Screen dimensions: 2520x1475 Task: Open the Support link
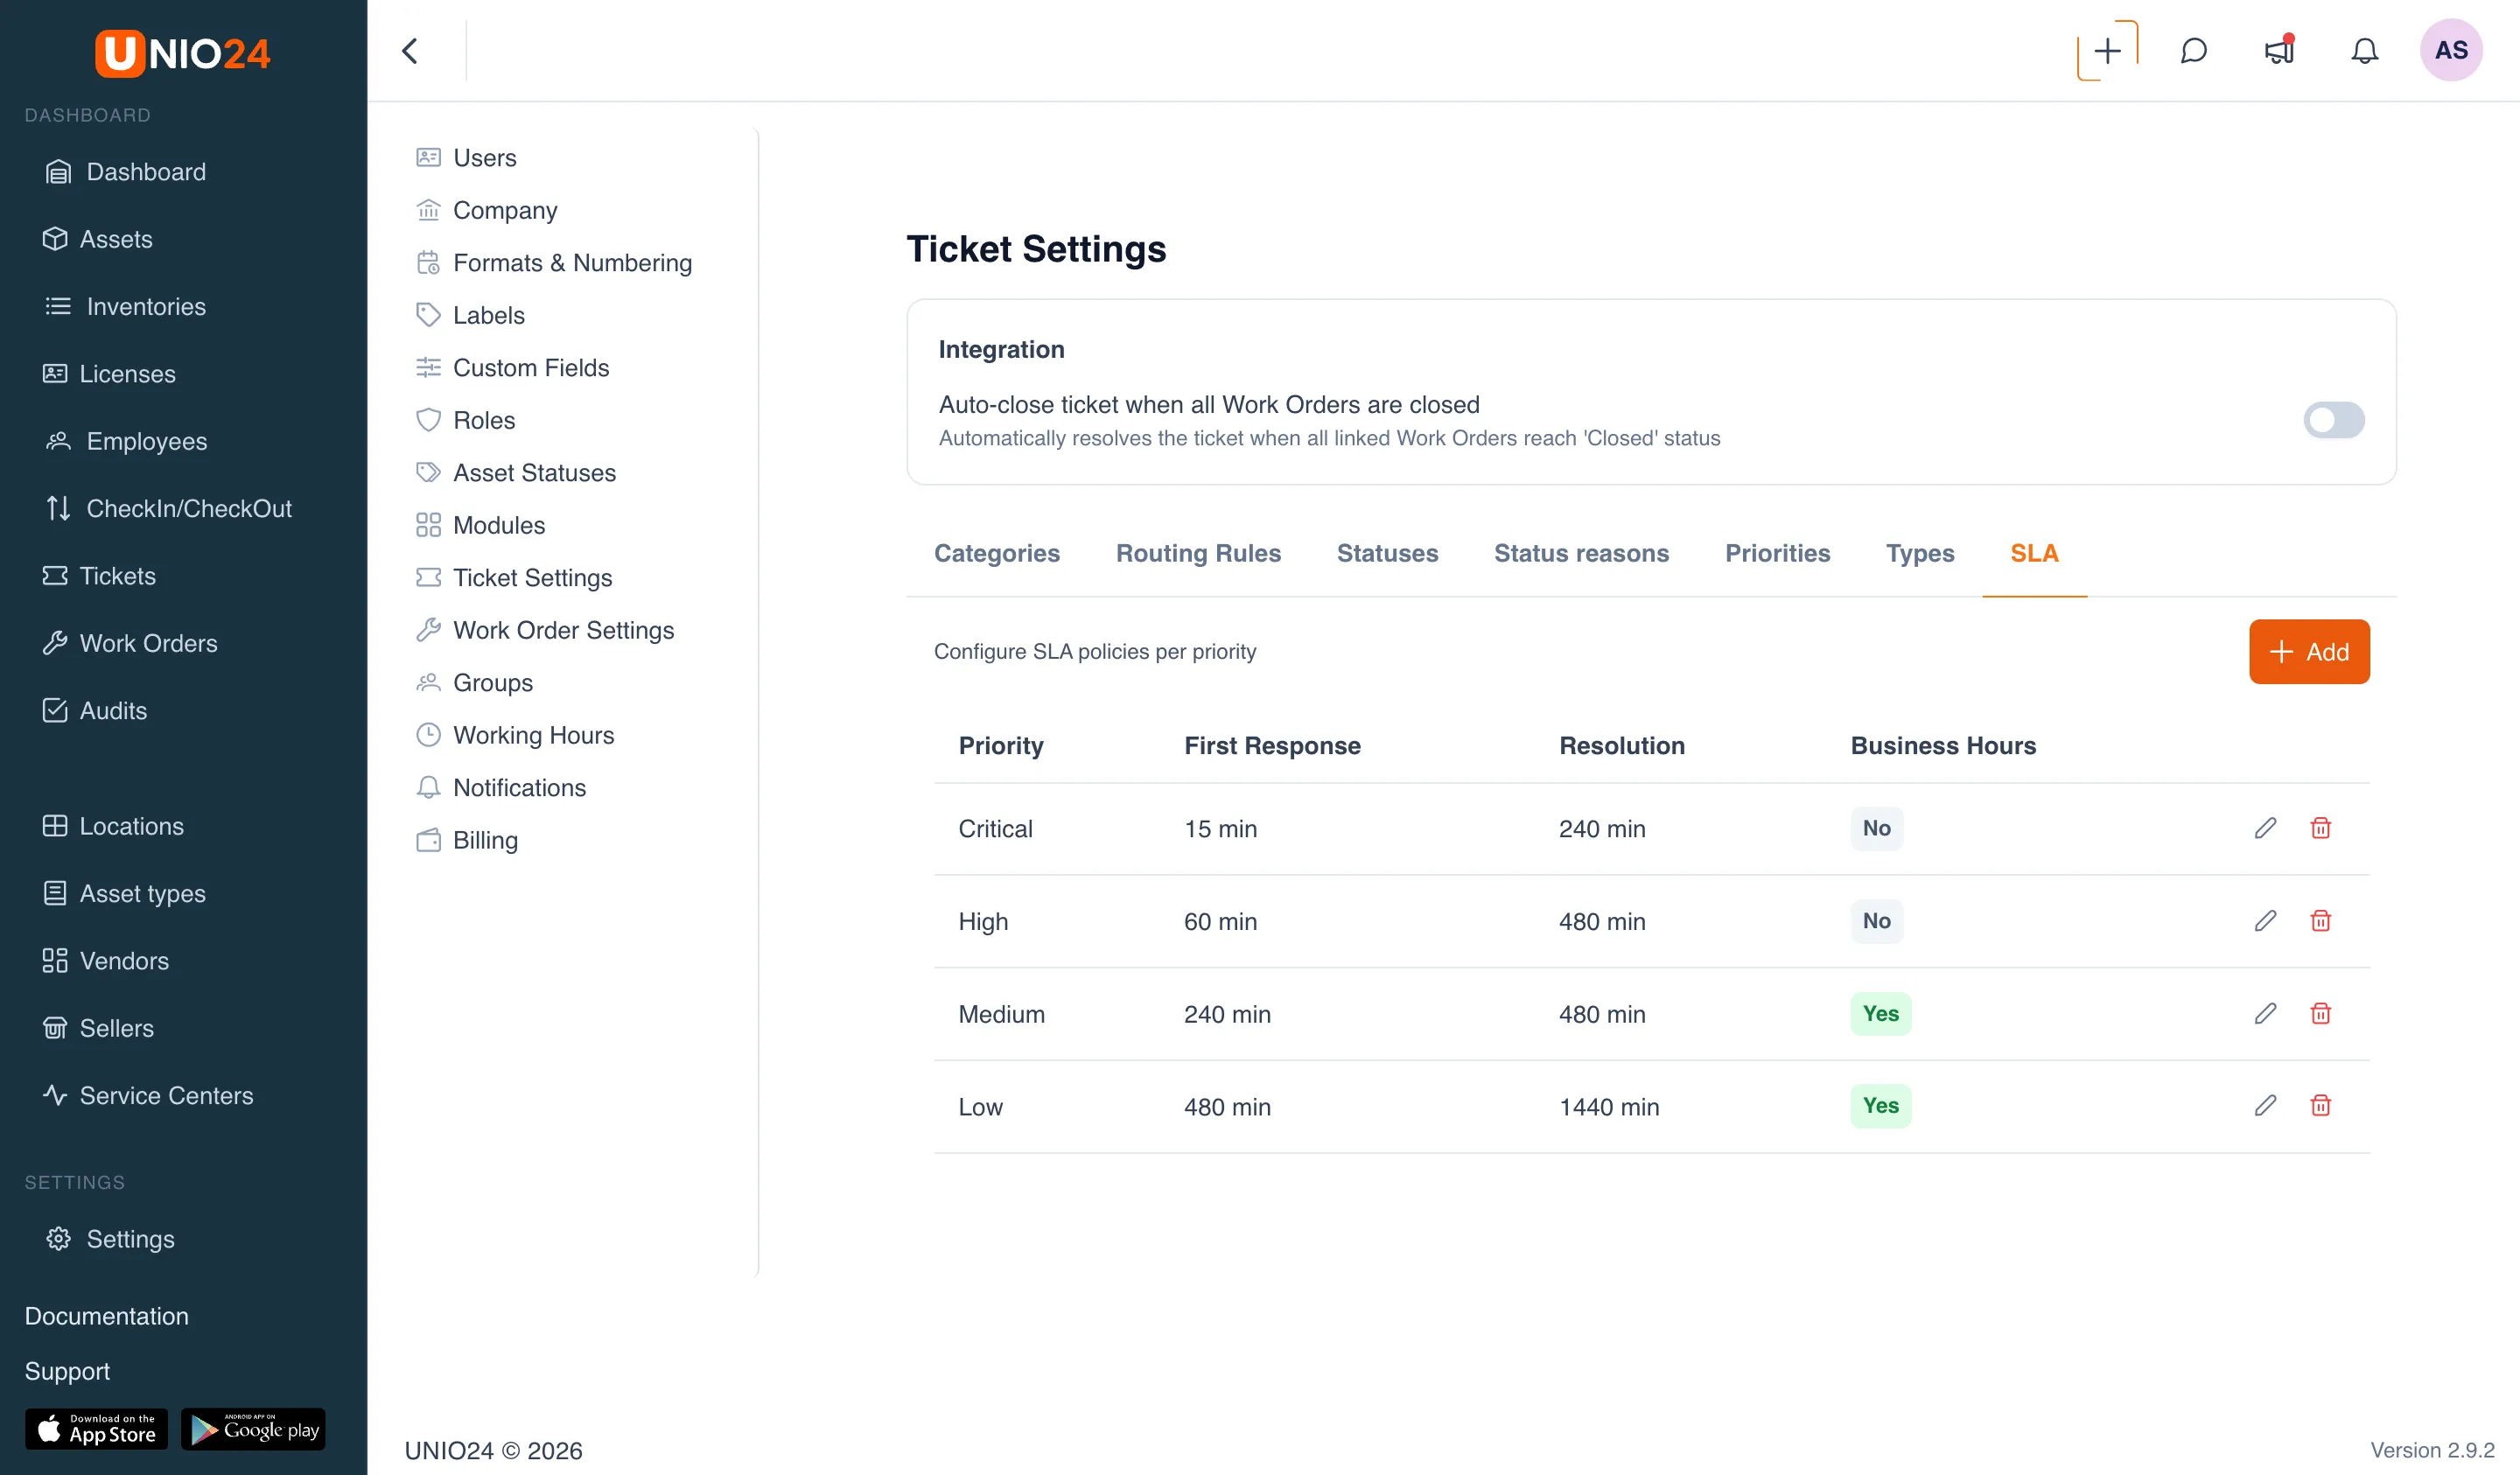[67, 1371]
